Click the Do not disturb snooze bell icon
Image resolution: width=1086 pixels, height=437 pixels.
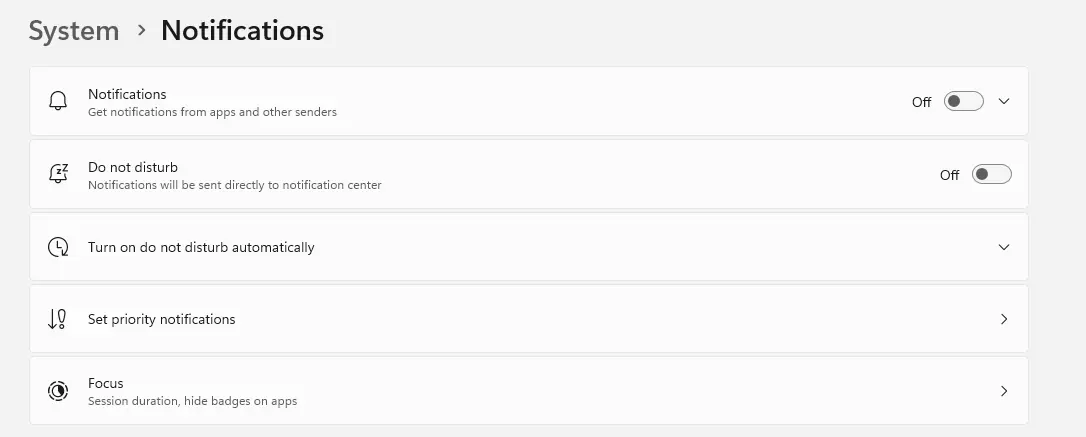pyautogui.click(x=58, y=174)
